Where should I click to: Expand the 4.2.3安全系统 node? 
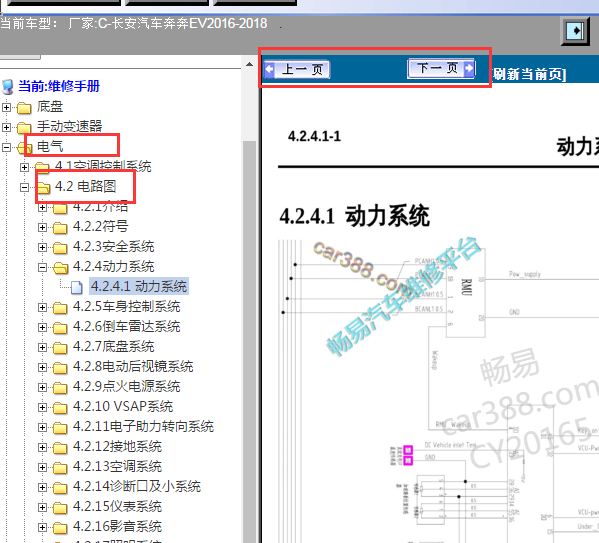click(42, 247)
